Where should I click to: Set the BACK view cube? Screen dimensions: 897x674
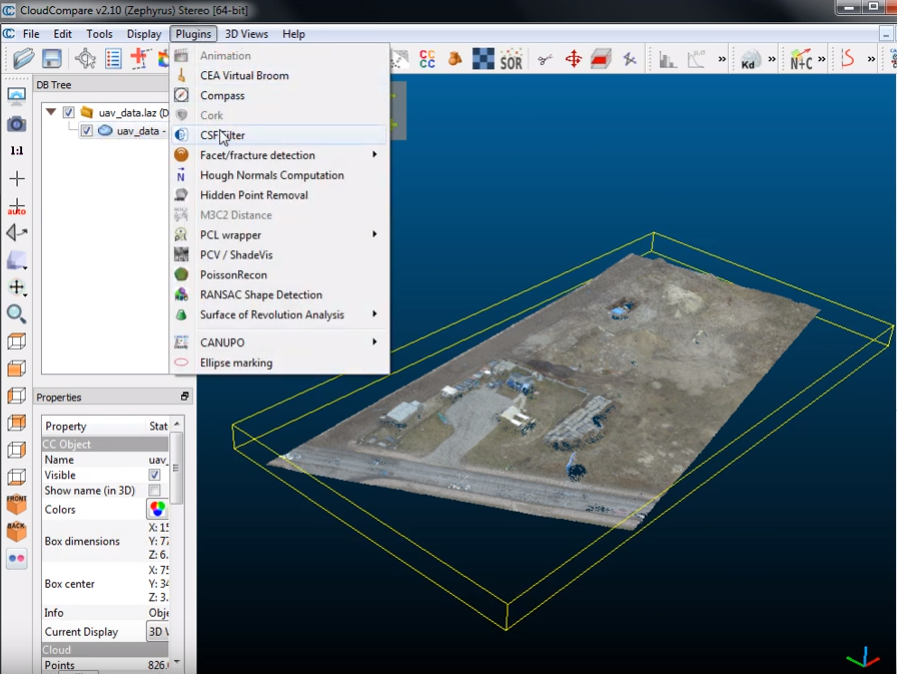[x=17, y=532]
